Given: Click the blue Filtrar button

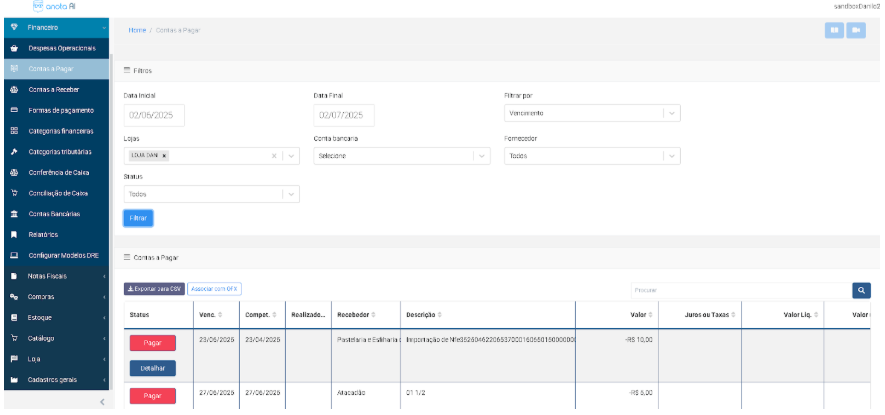Looking at the screenshot, I should tap(138, 218).
